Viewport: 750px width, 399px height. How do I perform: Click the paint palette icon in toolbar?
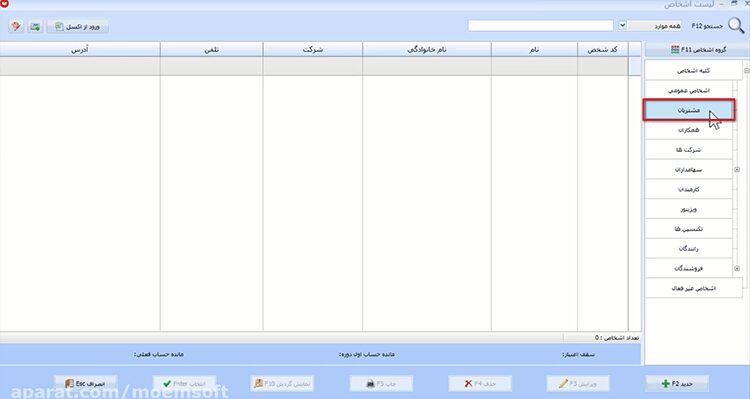(16, 26)
